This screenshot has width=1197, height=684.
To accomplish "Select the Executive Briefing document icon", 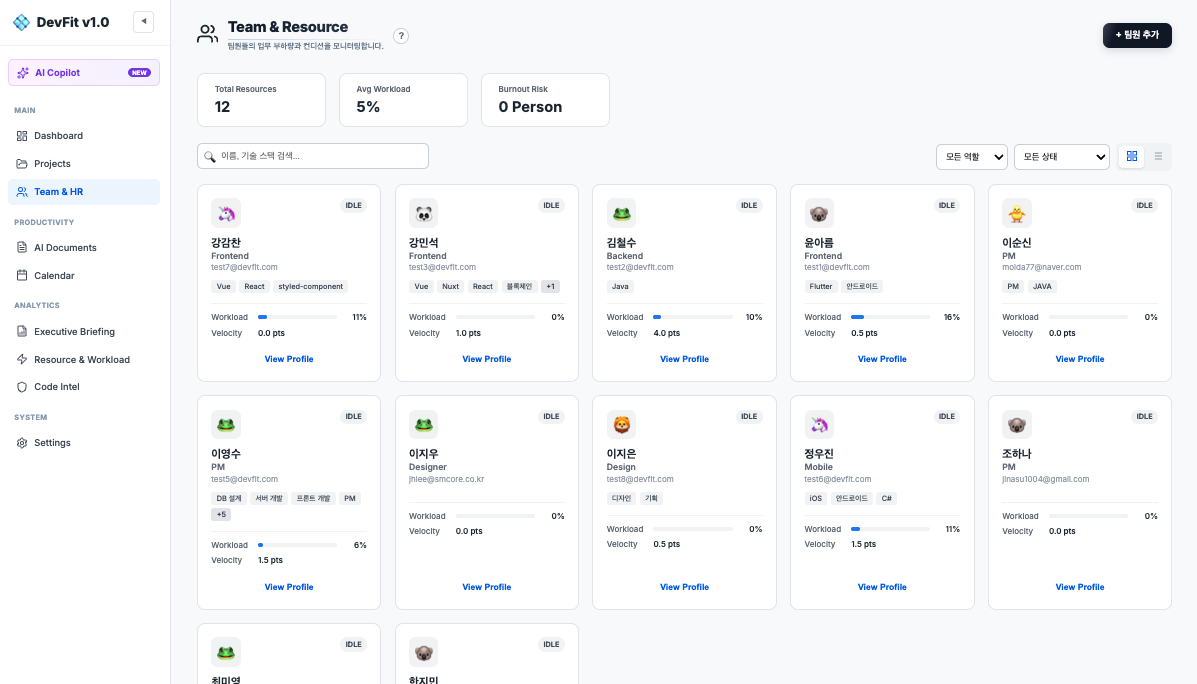I will pyautogui.click(x=24, y=331).
